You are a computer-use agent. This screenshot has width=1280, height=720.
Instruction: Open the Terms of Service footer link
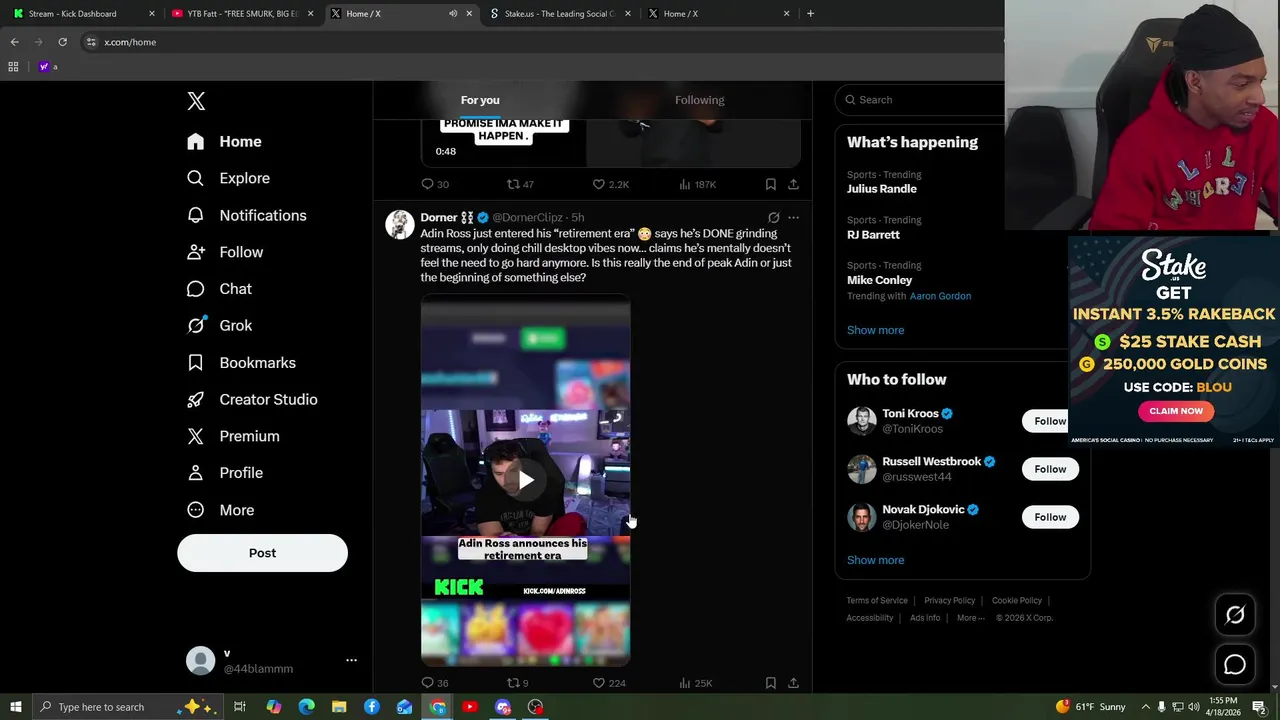click(x=877, y=601)
